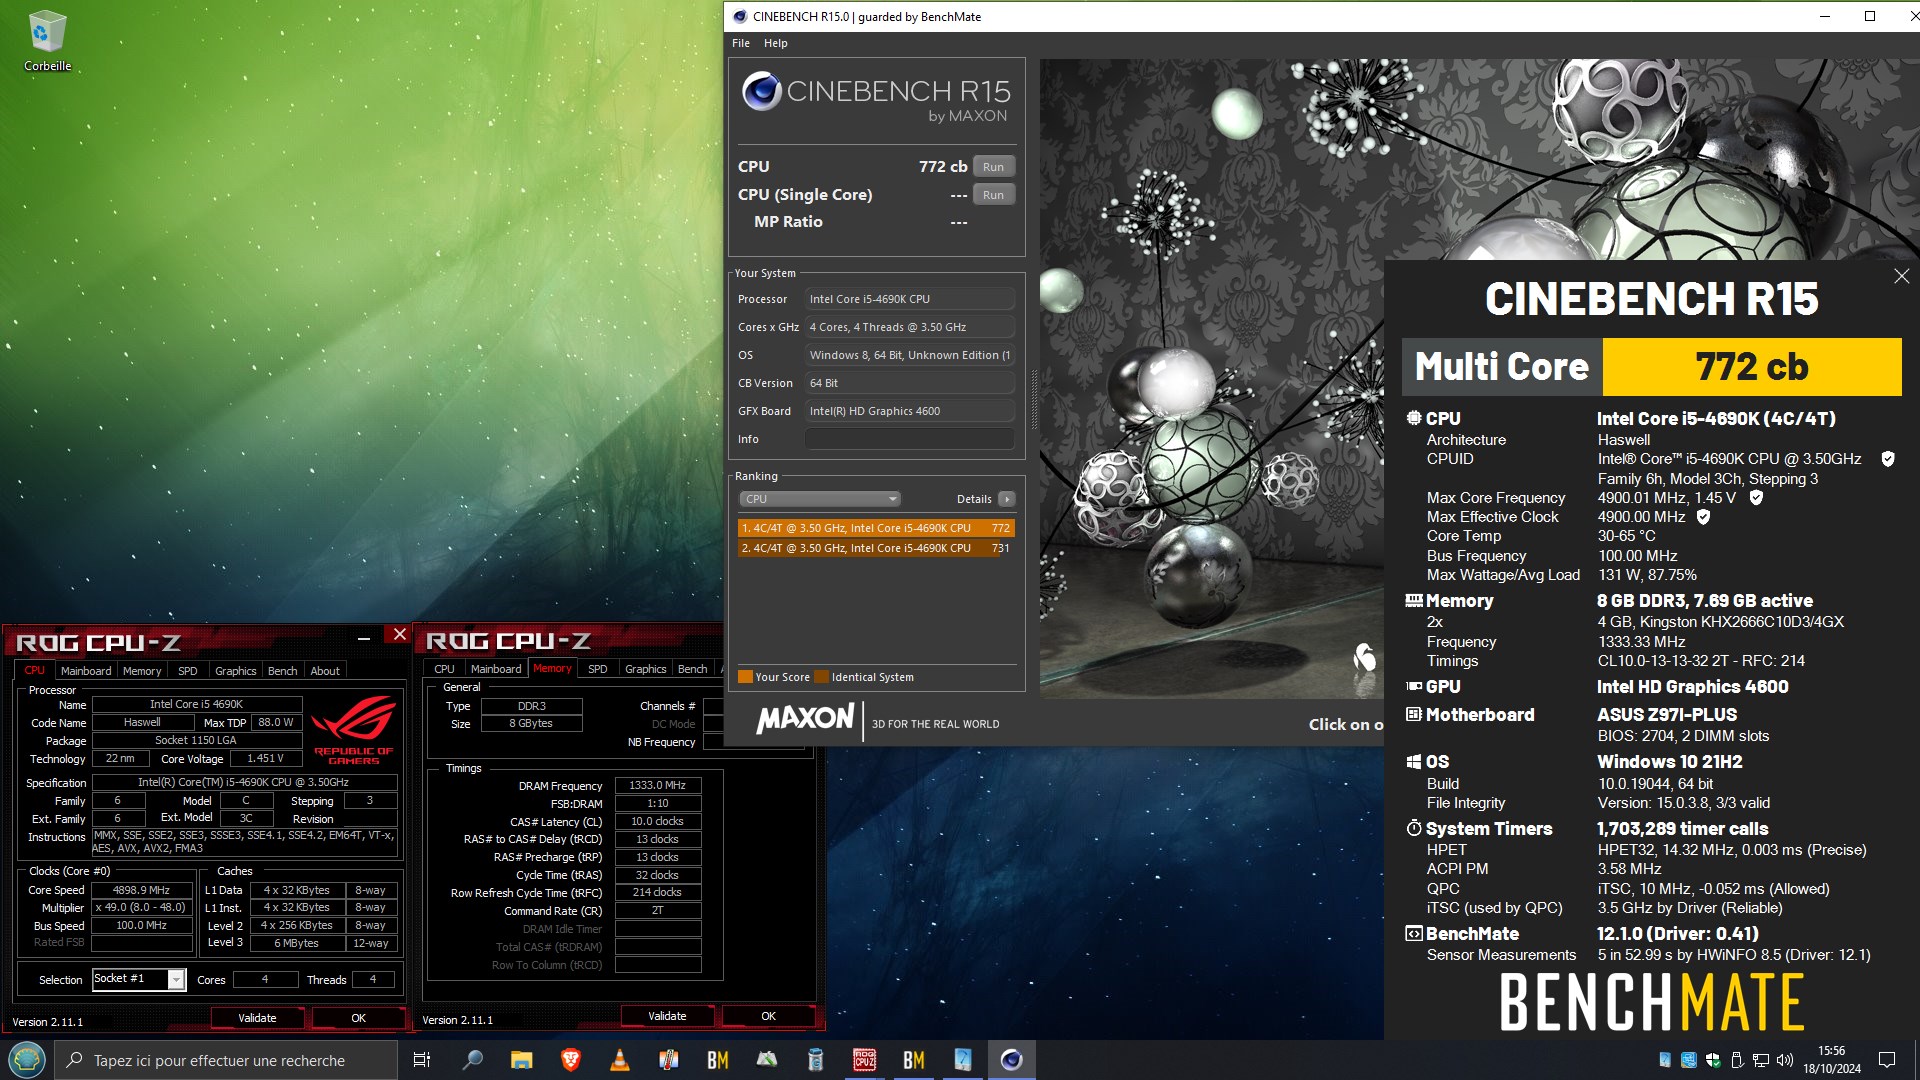The image size is (1920, 1080).
Task: Click OK in right CPU-Z Memory window
Action: pos(768,1016)
